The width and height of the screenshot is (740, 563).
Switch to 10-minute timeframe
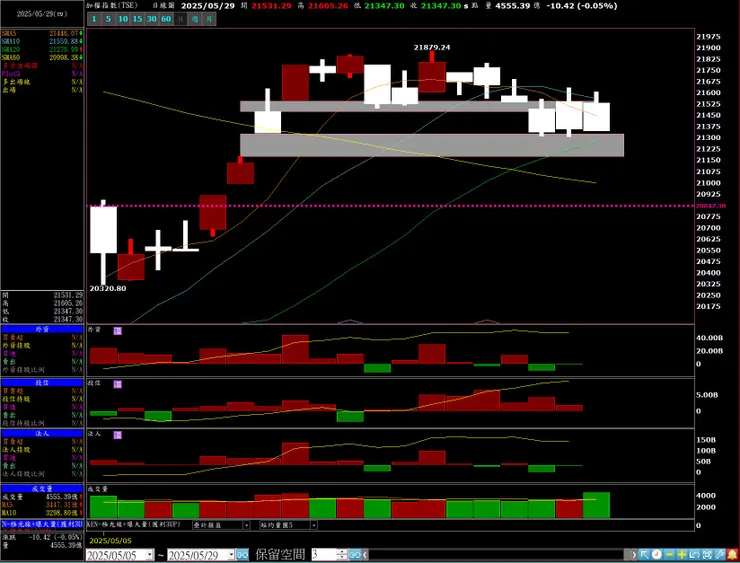[123, 19]
